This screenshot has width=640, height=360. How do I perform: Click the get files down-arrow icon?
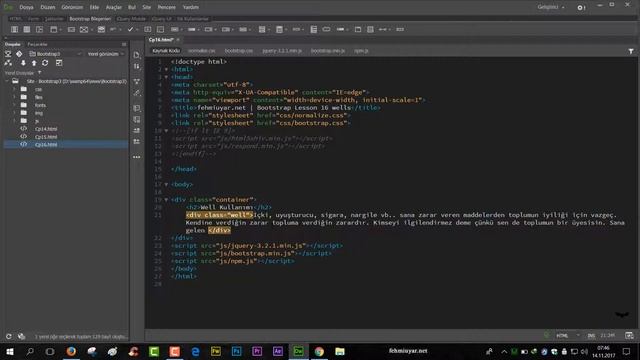[23, 63]
